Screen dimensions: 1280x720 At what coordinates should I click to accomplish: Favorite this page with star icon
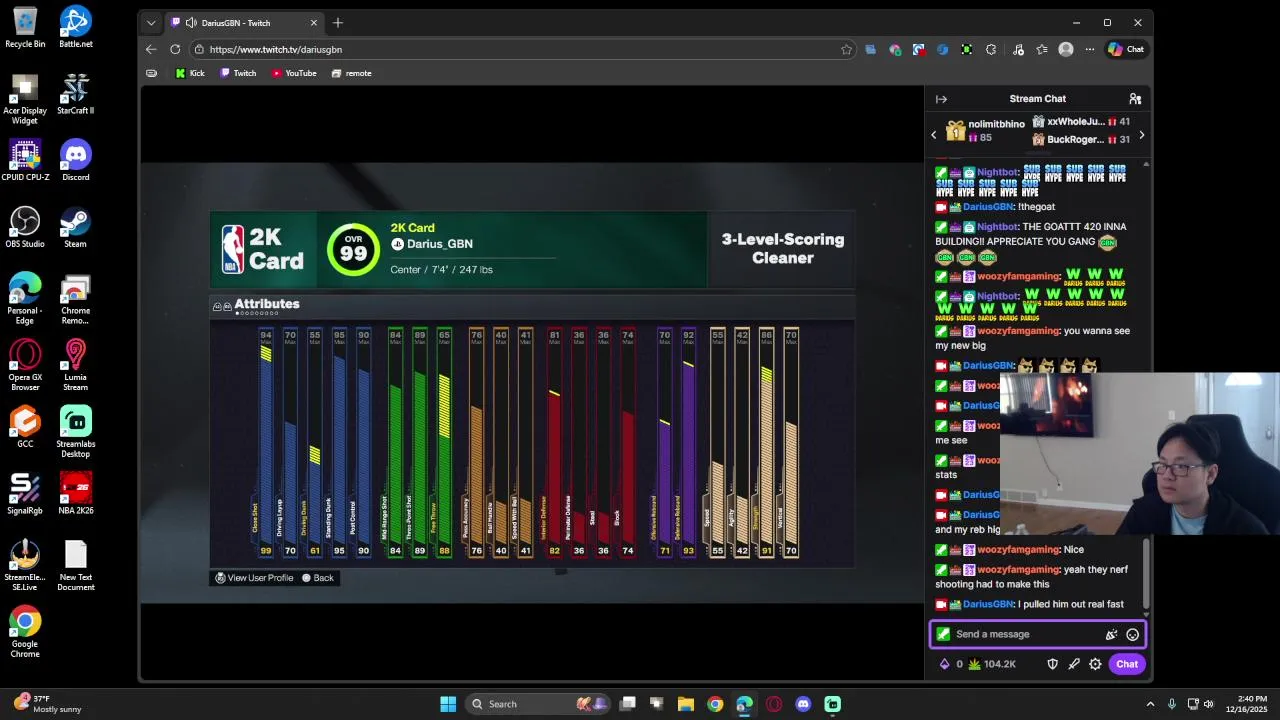[847, 49]
